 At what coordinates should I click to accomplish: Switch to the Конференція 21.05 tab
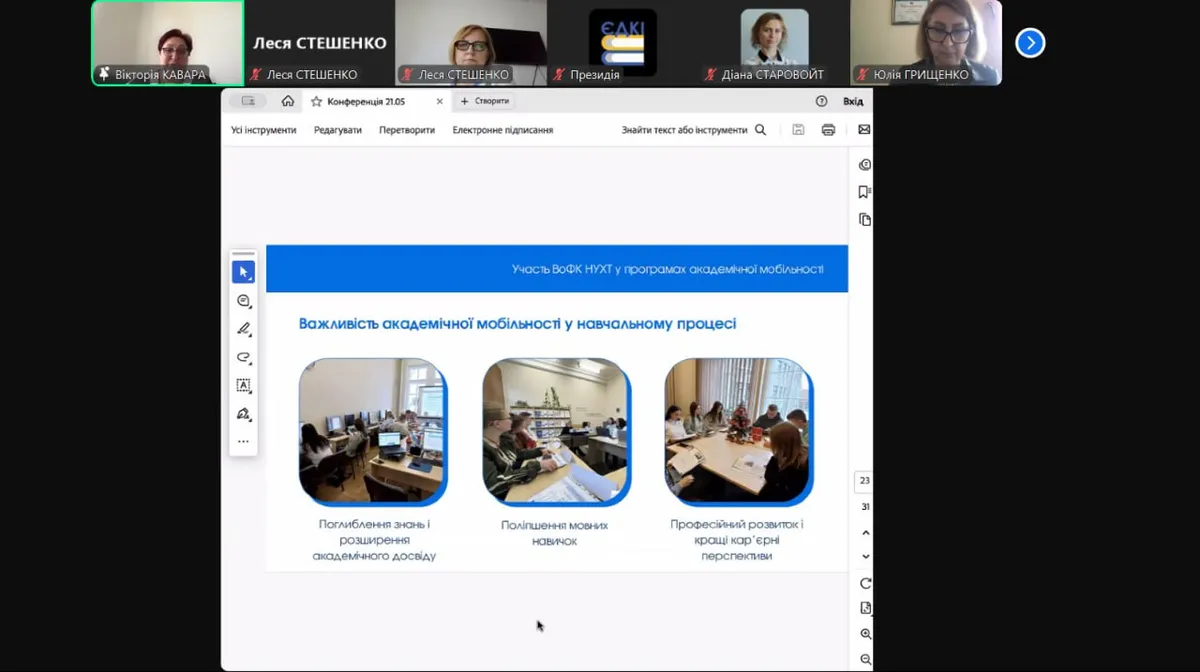(377, 101)
